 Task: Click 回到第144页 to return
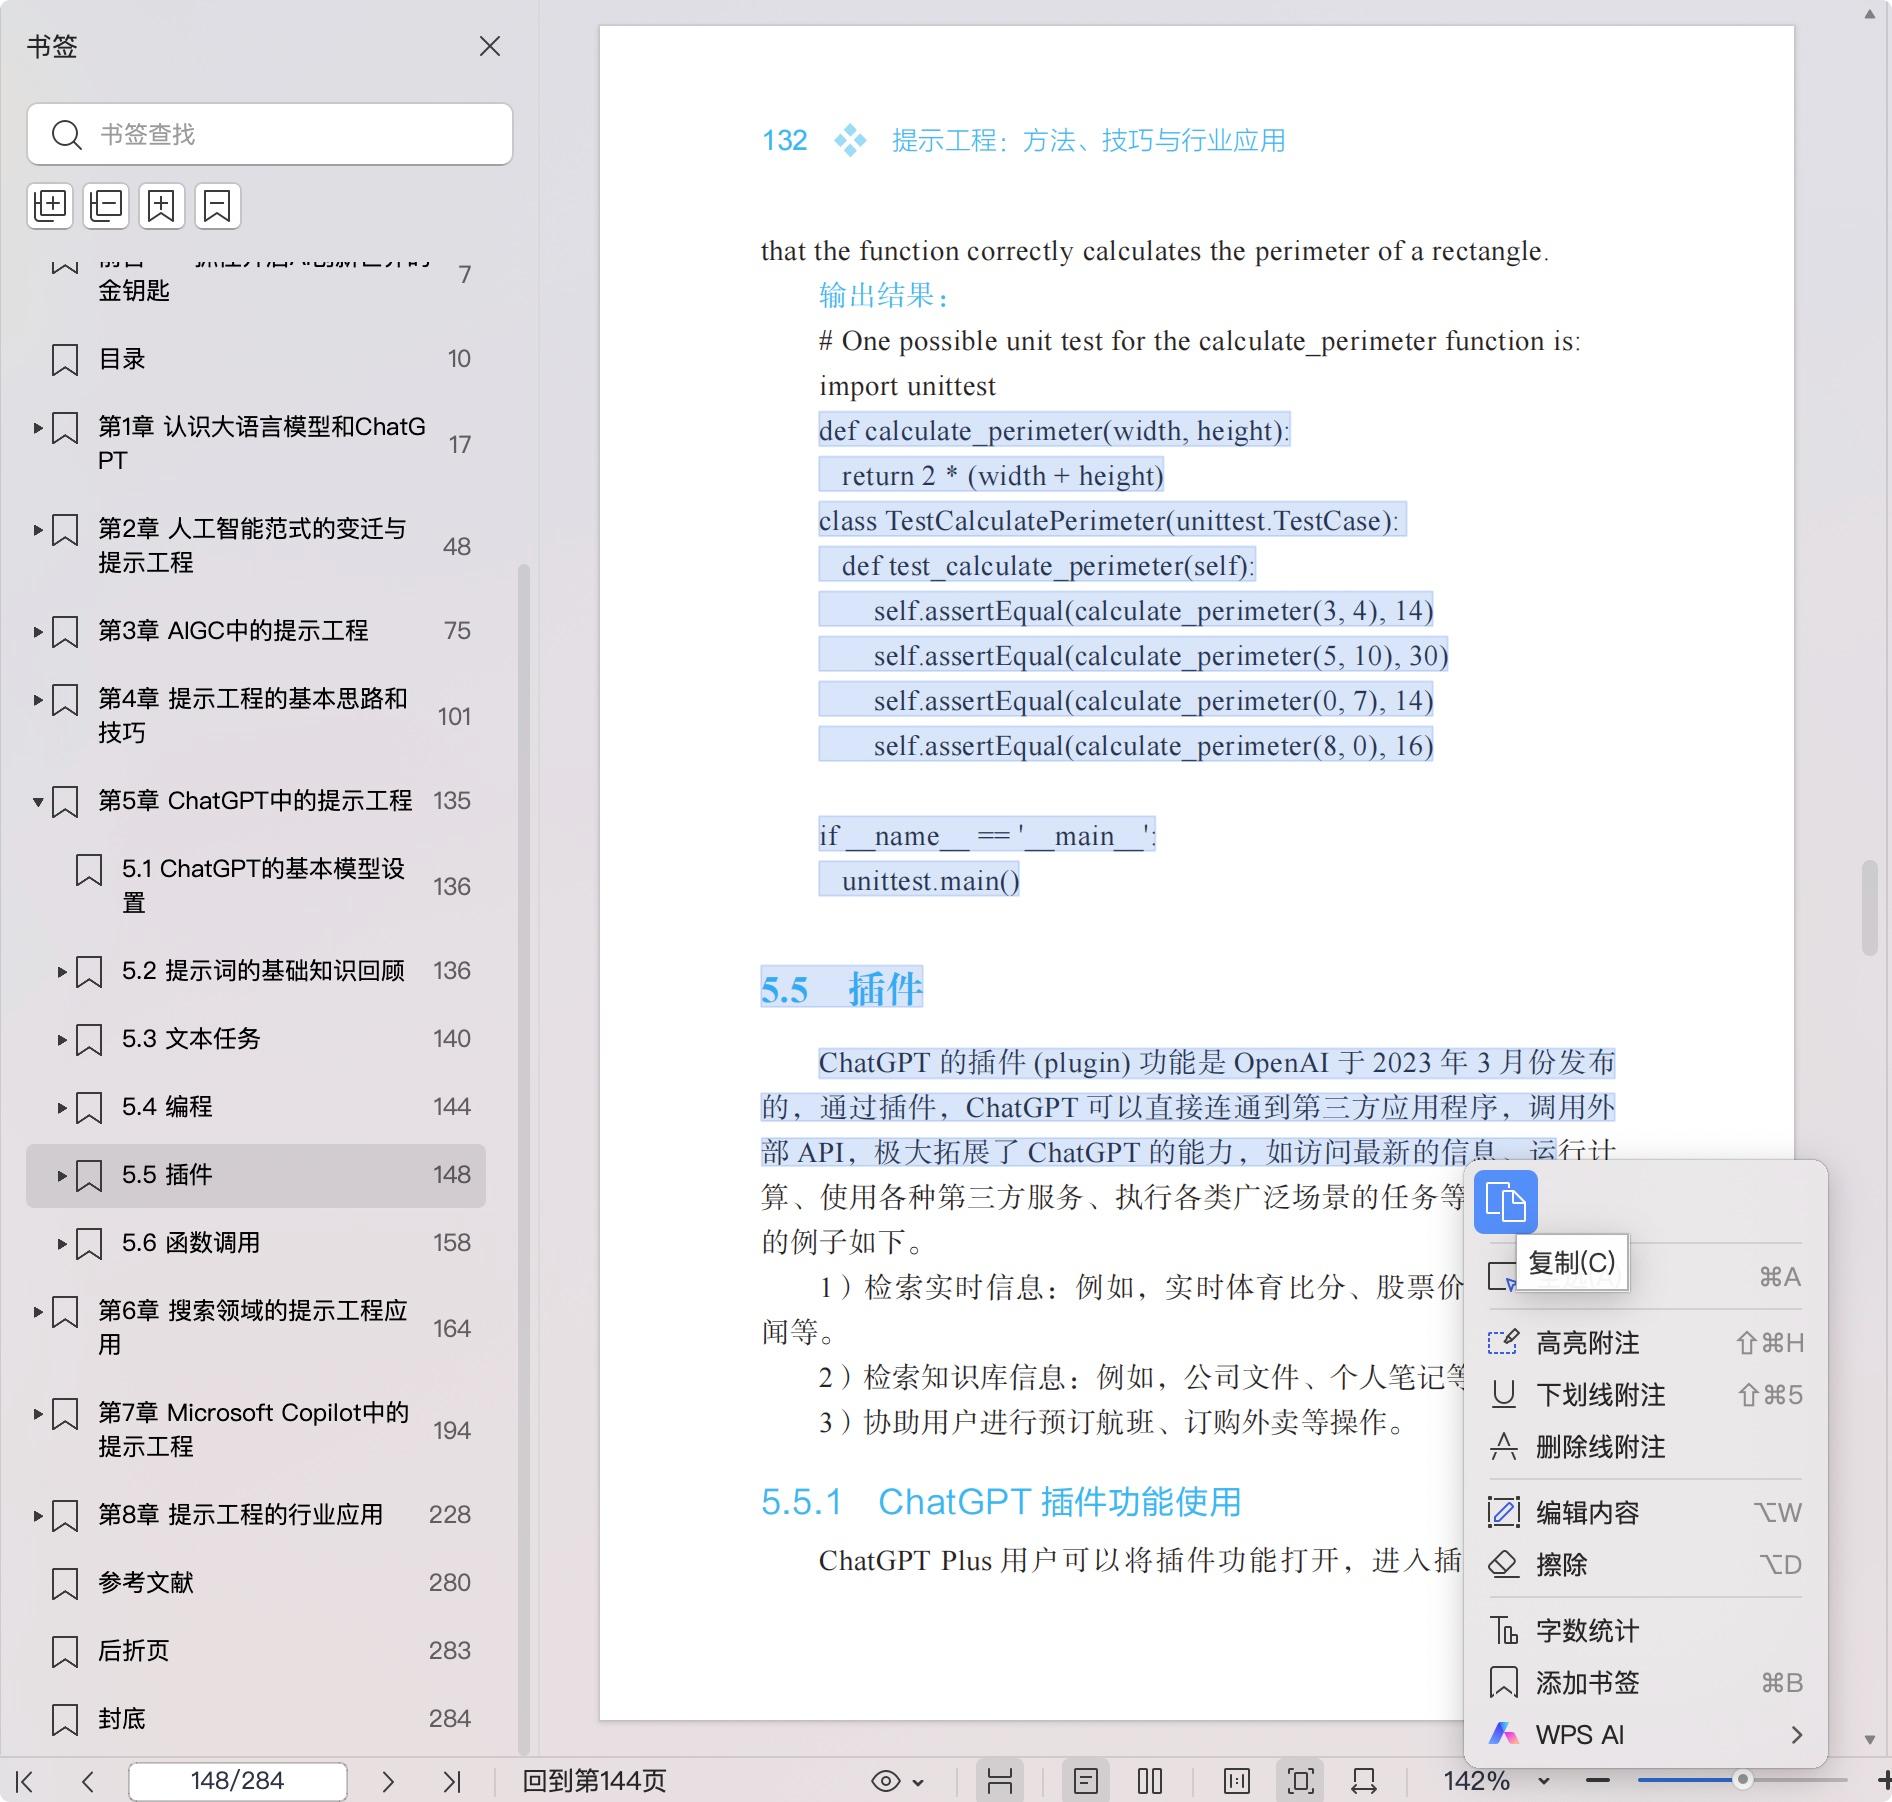pyautogui.click(x=594, y=1781)
